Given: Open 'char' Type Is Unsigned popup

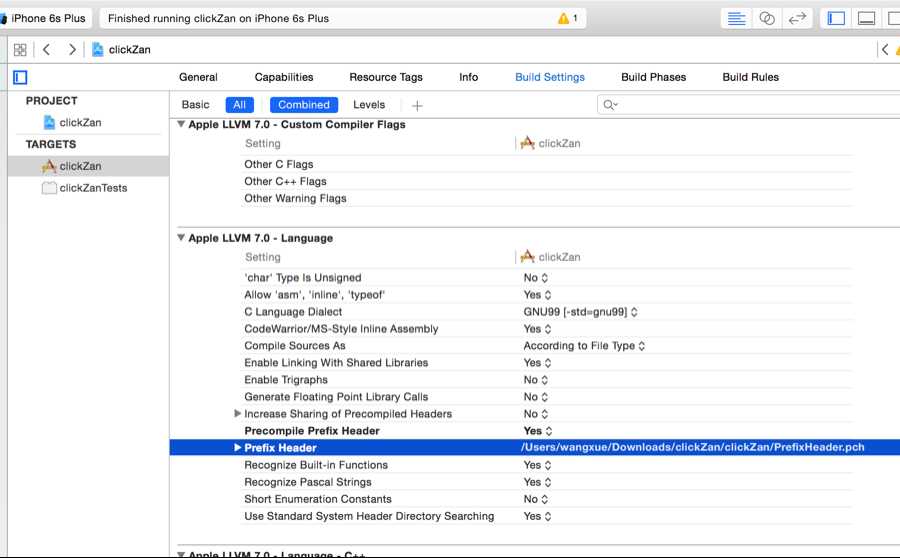Looking at the screenshot, I should click(536, 278).
